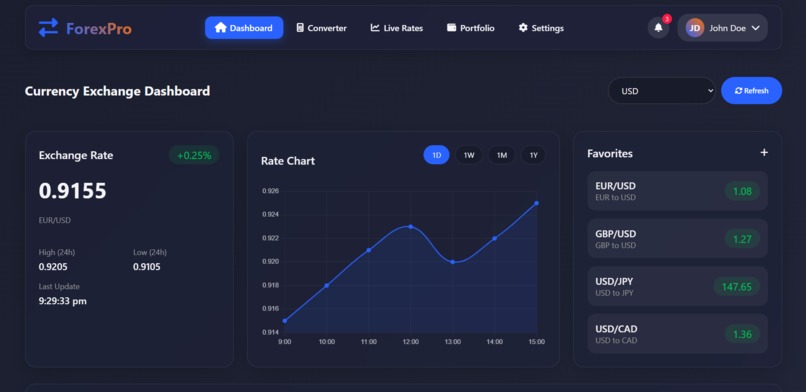Click the Refresh button
This screenshot has width=806, height=392.
pyautogui.click(x=752, y=91)
